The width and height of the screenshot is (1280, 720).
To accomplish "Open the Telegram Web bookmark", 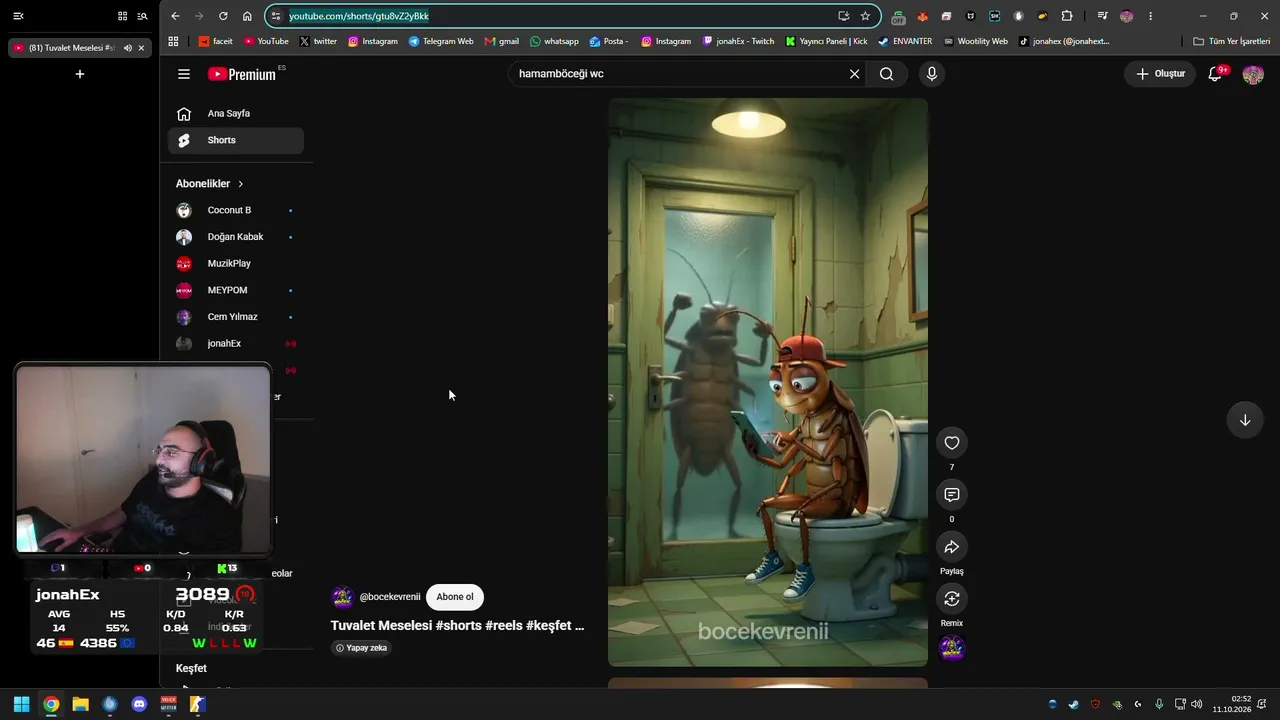I will point(441,41).
